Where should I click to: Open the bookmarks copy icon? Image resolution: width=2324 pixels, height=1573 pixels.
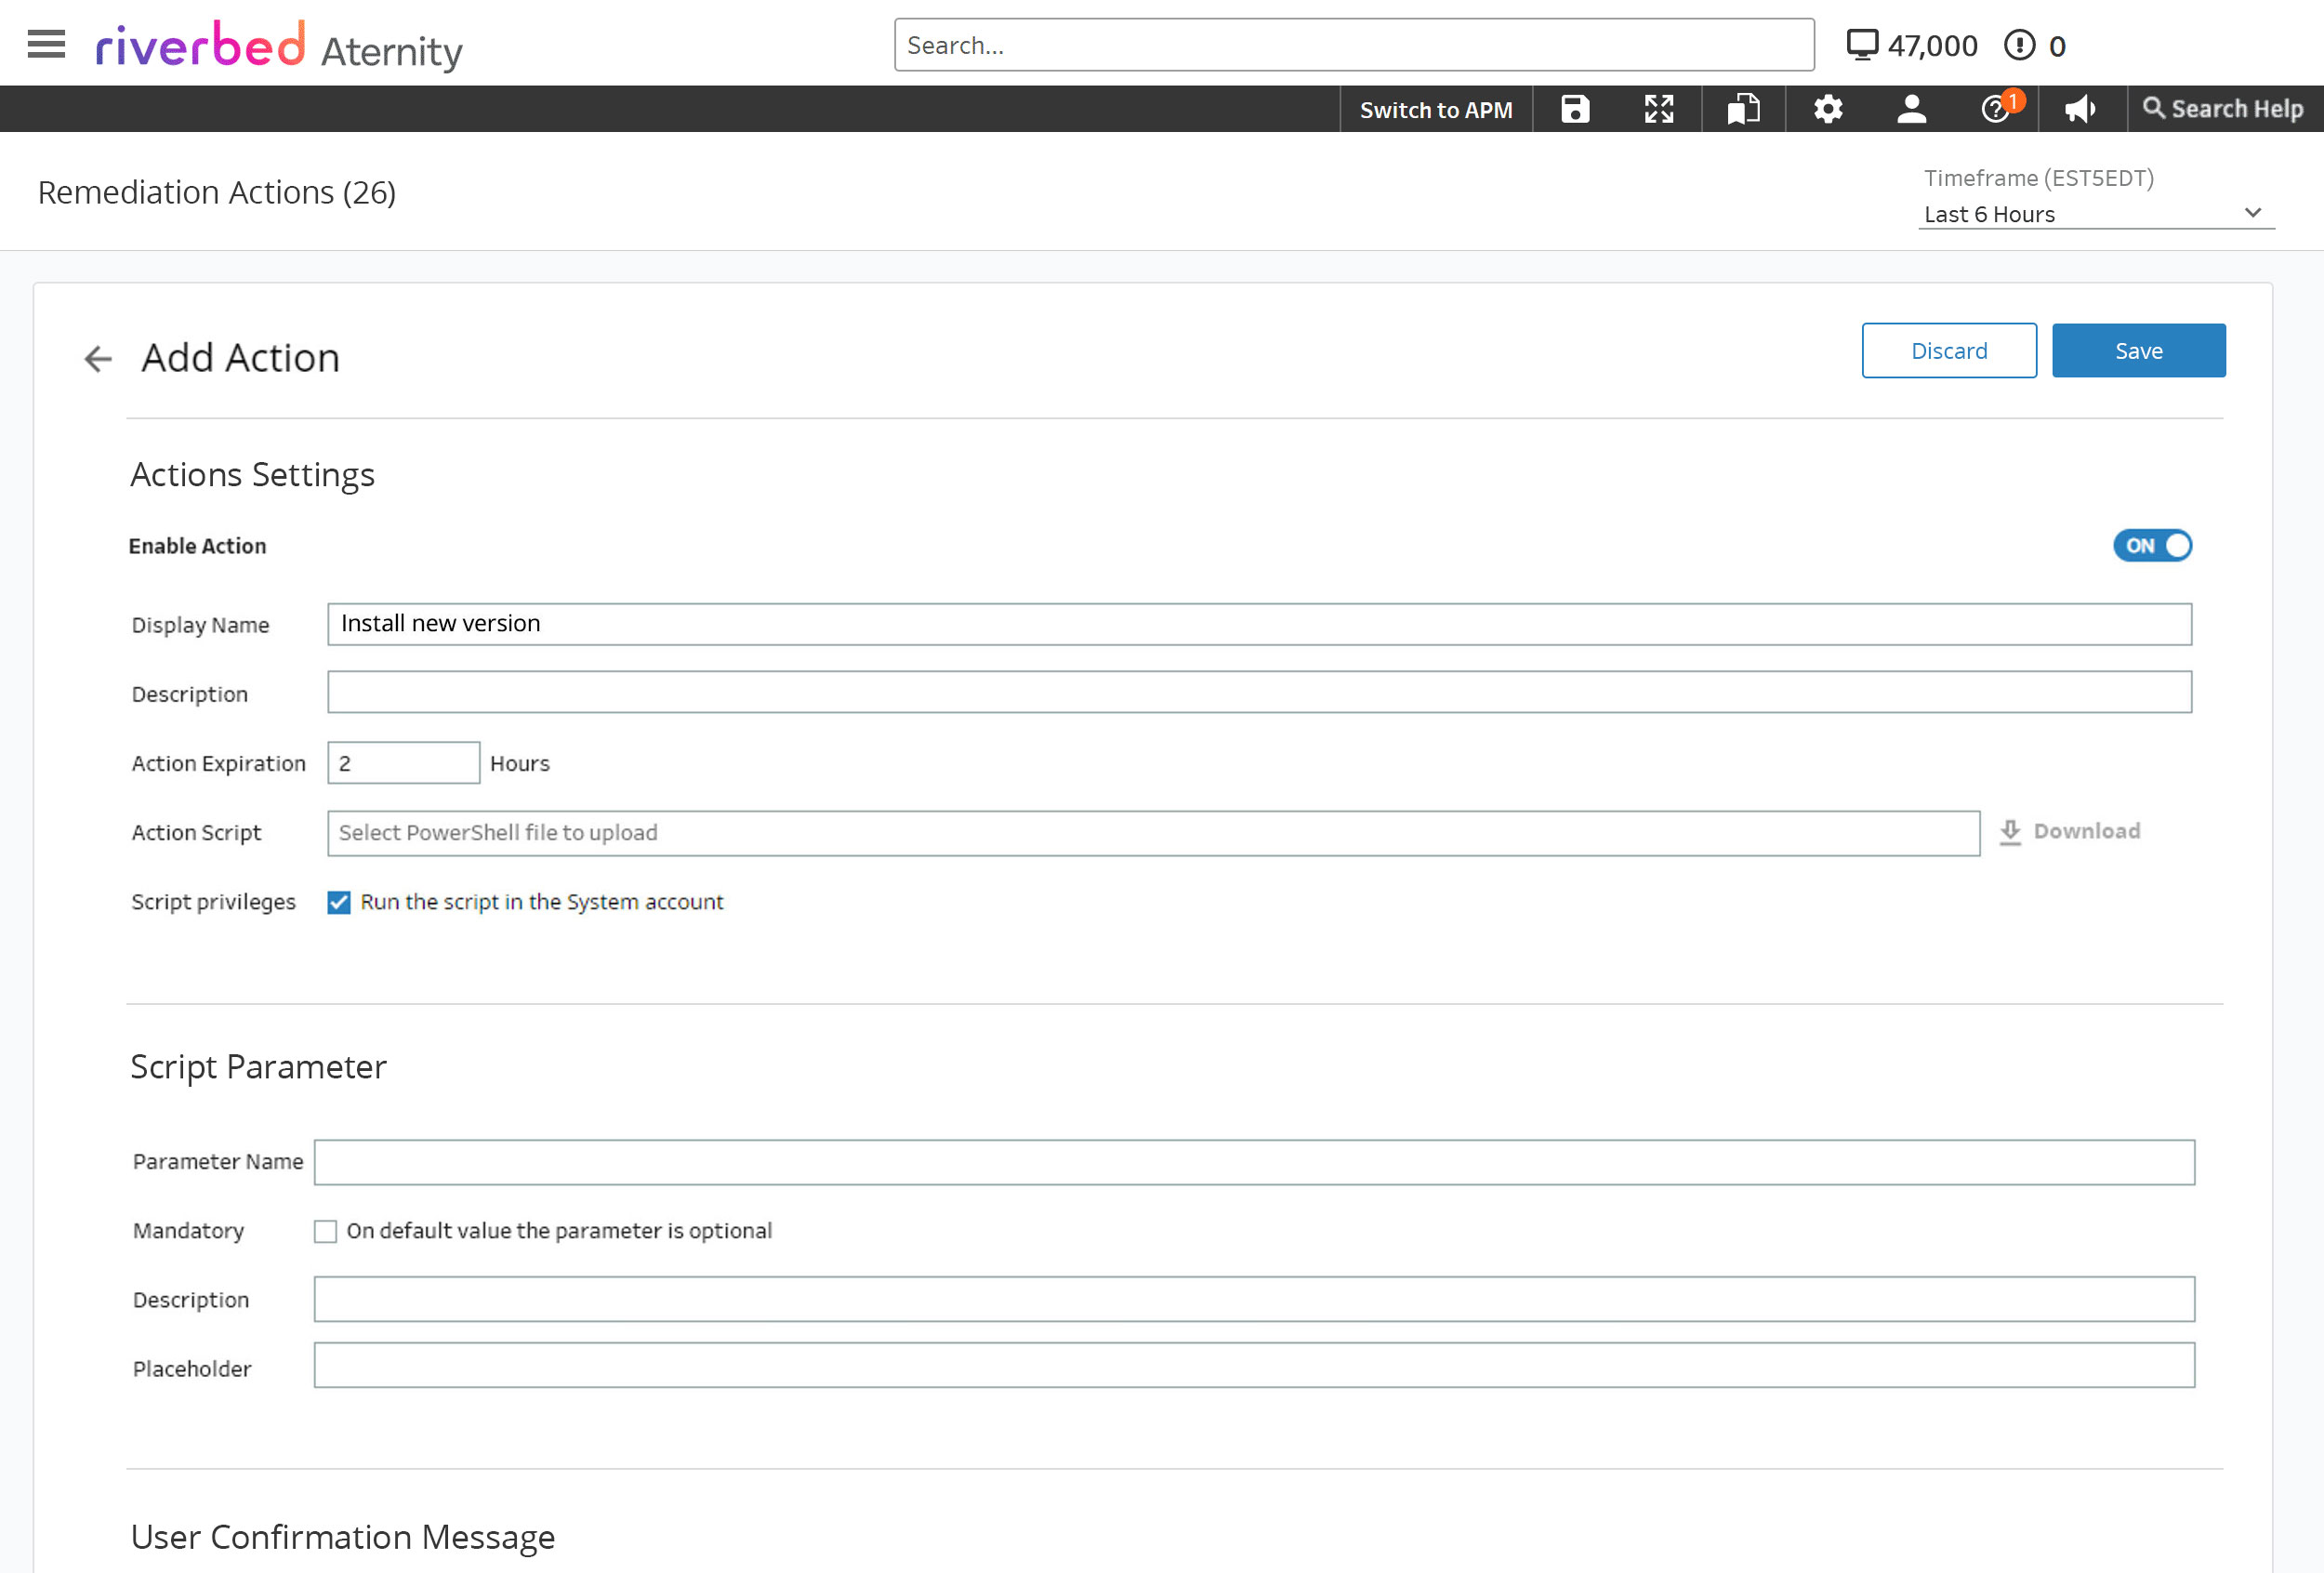tap(1743, 109)
